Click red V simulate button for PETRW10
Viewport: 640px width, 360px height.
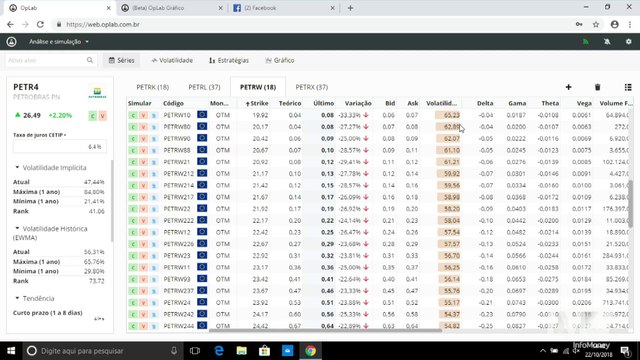click(x=143, y=116)
